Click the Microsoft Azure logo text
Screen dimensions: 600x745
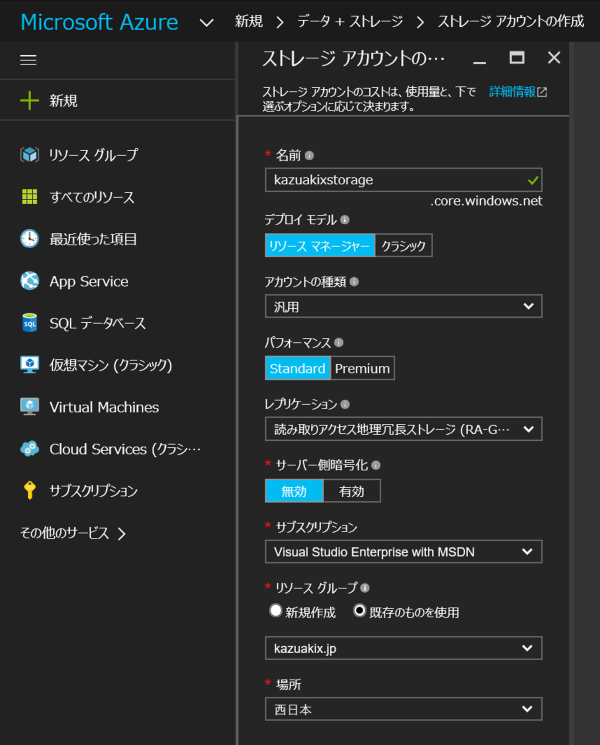(99, 22)
